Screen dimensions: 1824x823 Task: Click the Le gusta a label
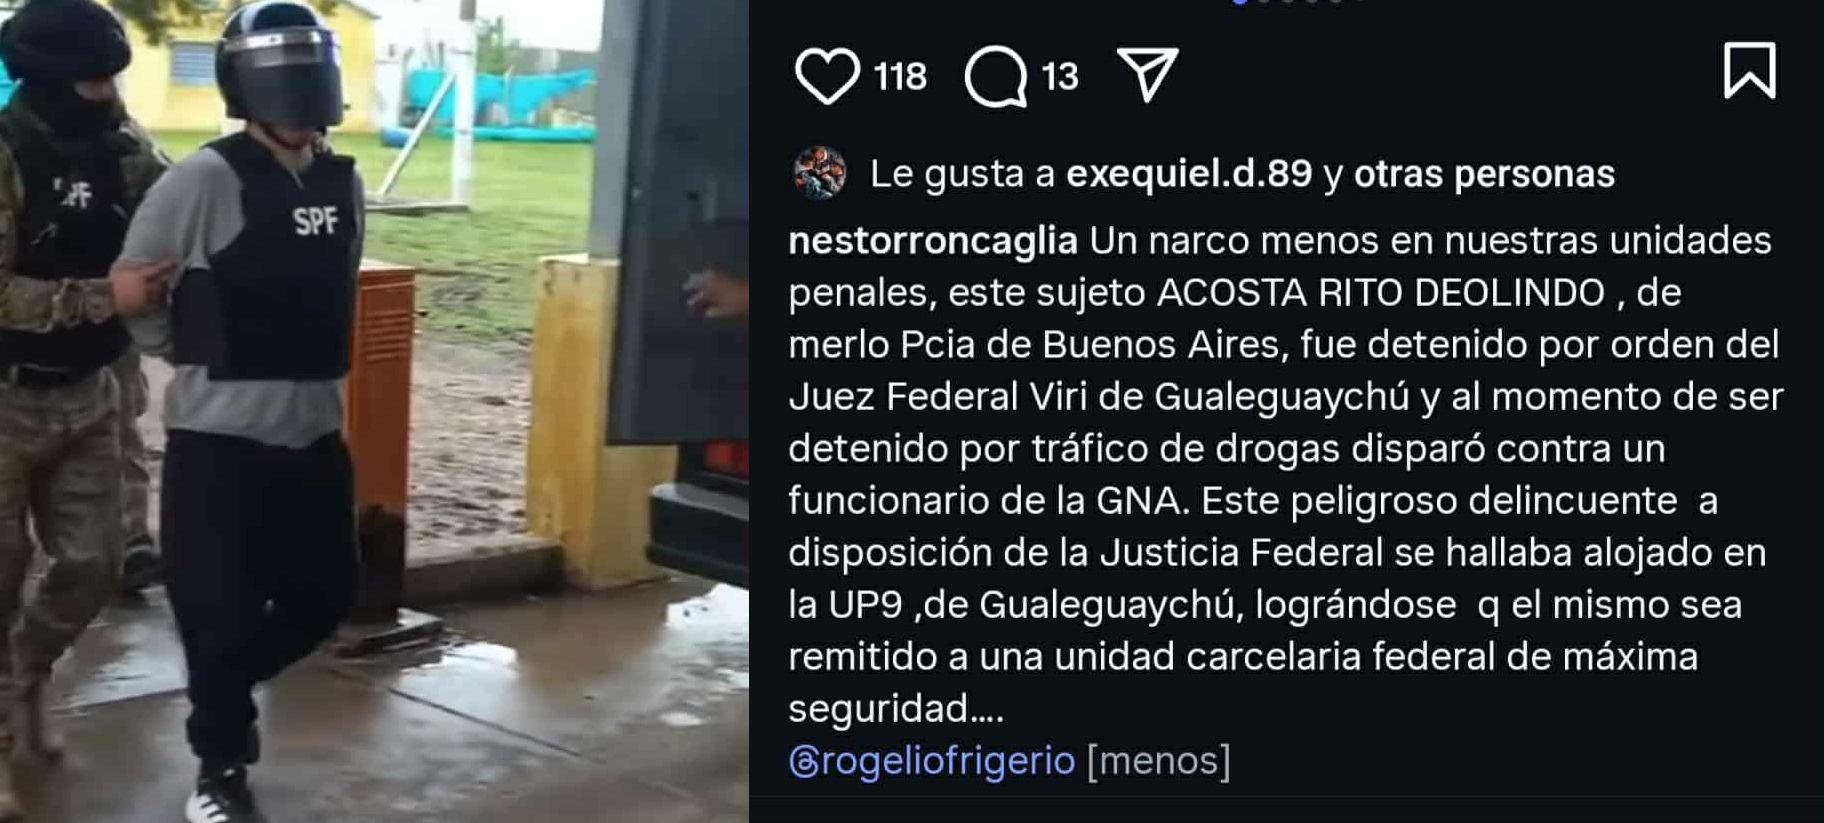click(962, 174)
